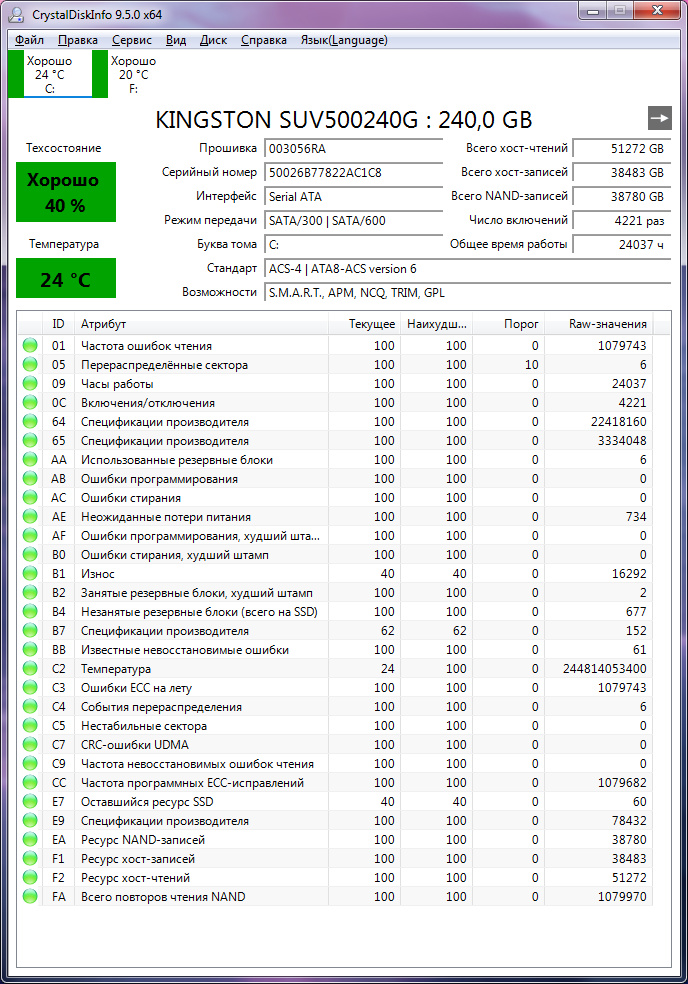This screenshot has width=688, height=984.
Task: Select Перераспределённые сектора attribute text
Action: coord(164,365)
